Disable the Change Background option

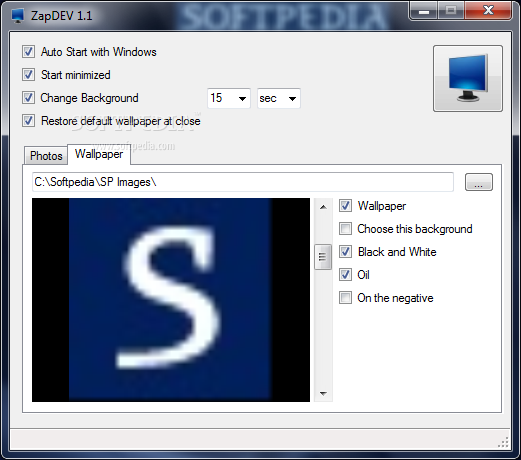tap(28, 98)
